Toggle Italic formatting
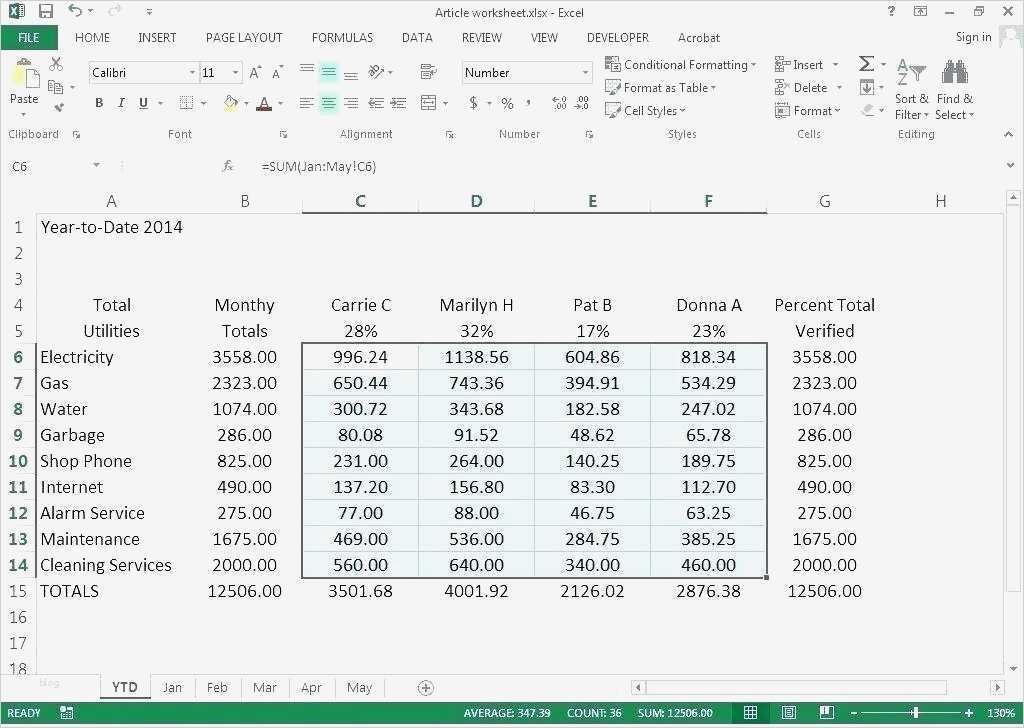The height and width of the screenshot is (728, 1024). 121,103
